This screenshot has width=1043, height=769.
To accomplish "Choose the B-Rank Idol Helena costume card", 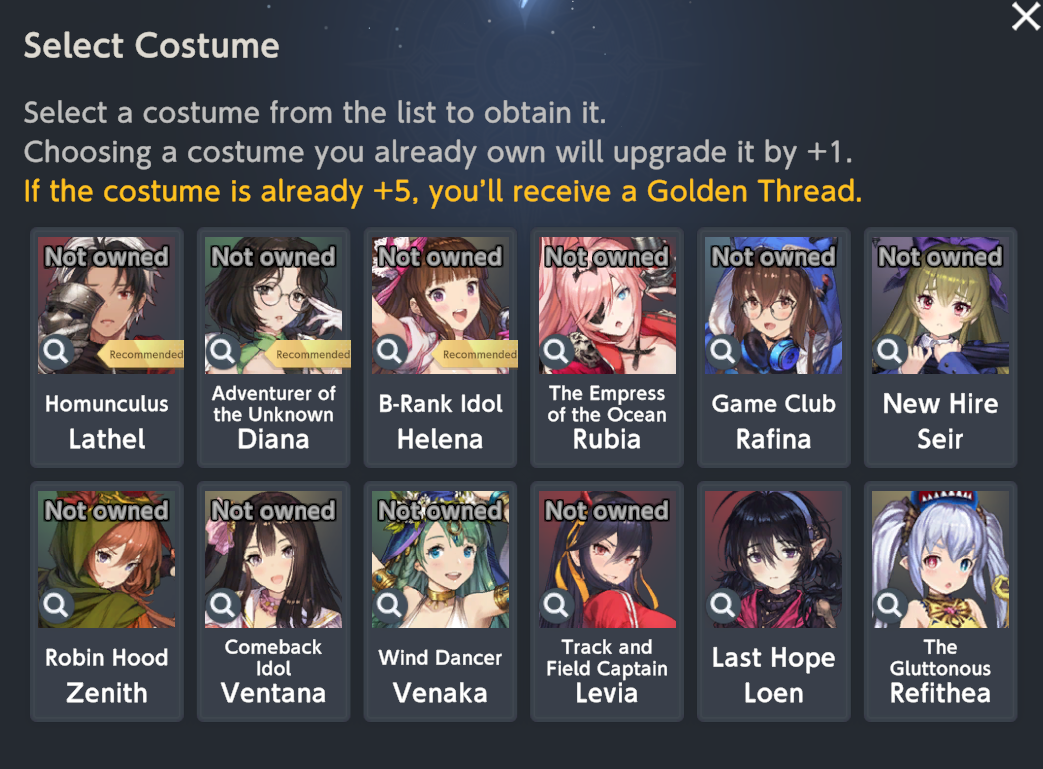I will tap(440, 347).
